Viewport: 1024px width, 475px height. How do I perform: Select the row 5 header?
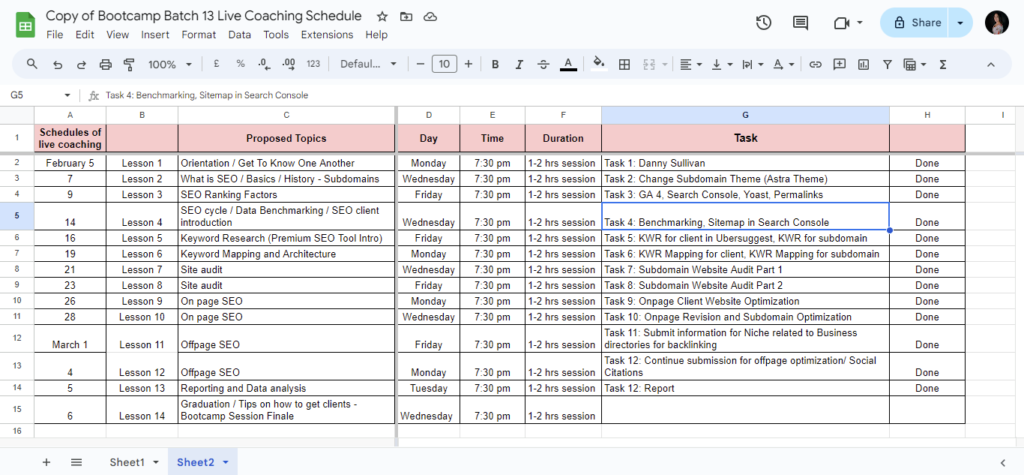[x=17, y=216]
